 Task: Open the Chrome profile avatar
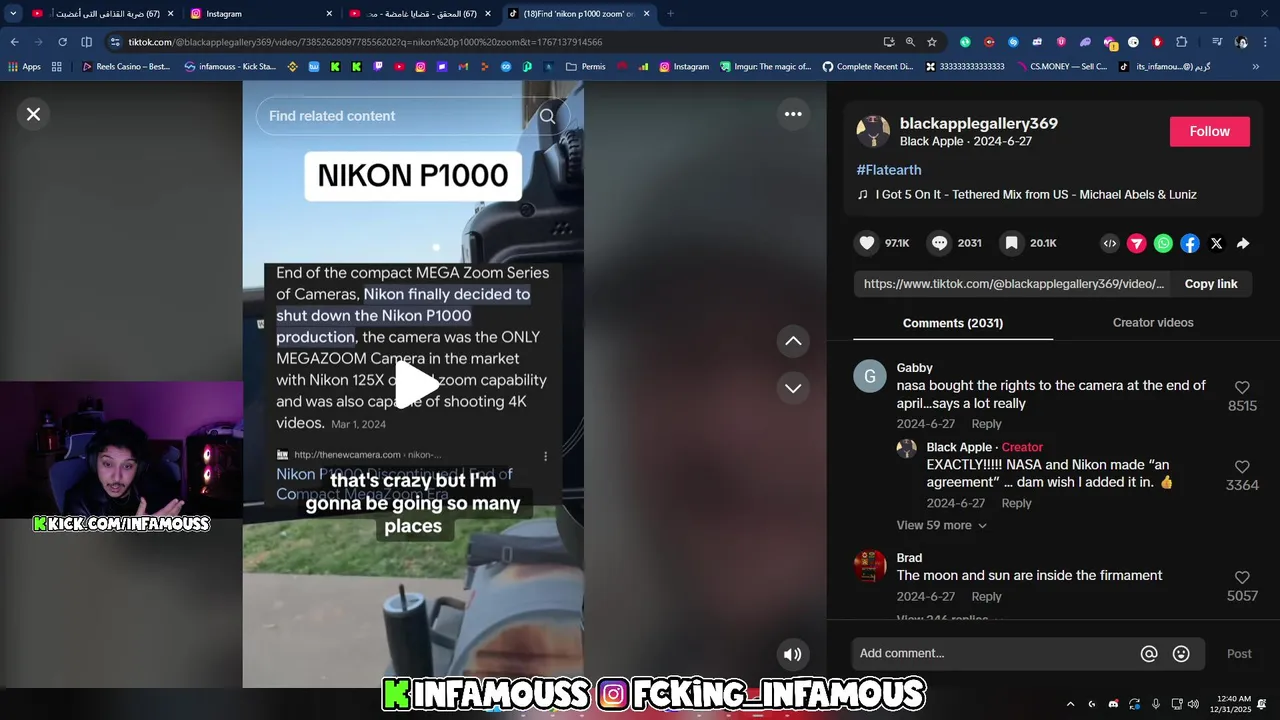(x=1241, y=42)
